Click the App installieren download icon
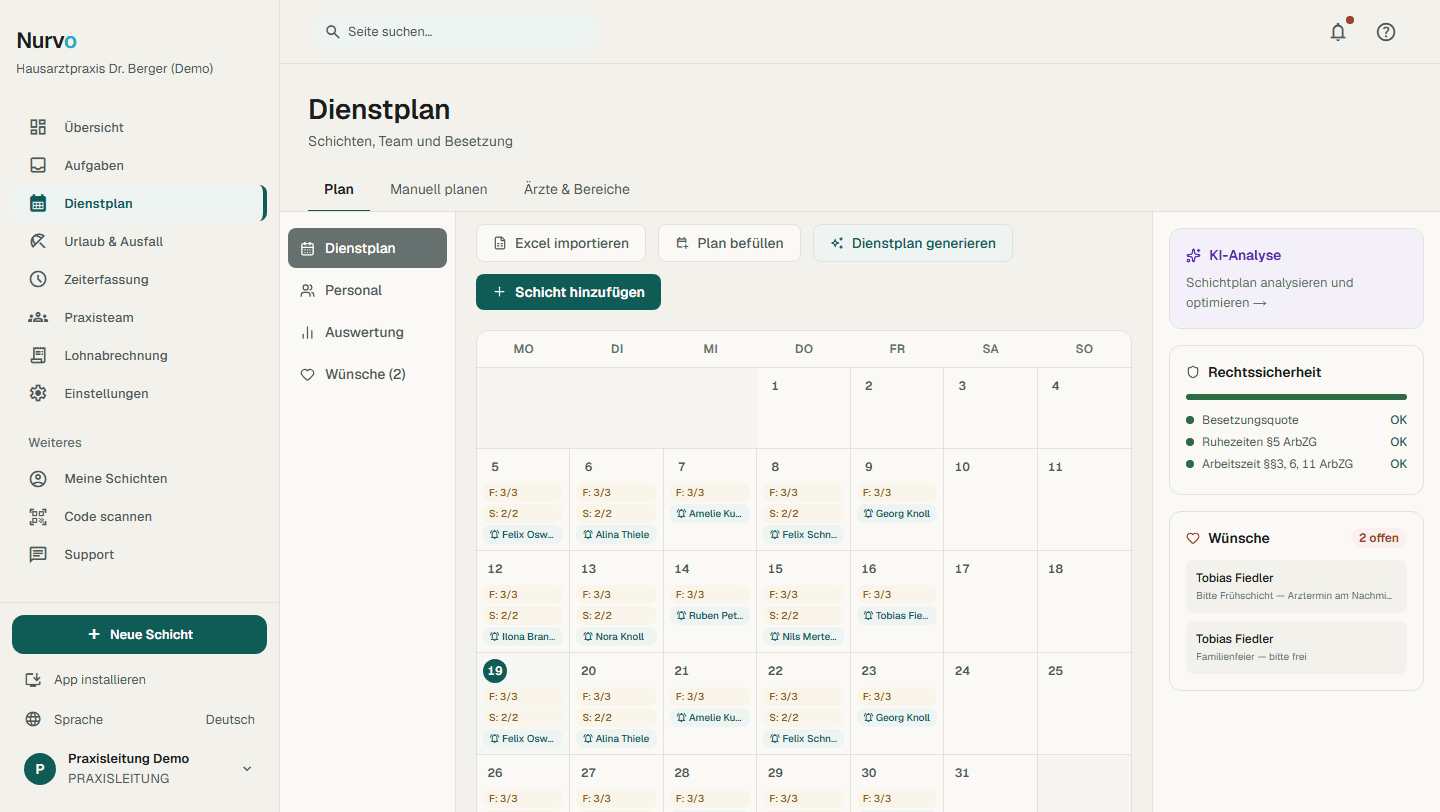1440x812 pixels. 34,679
